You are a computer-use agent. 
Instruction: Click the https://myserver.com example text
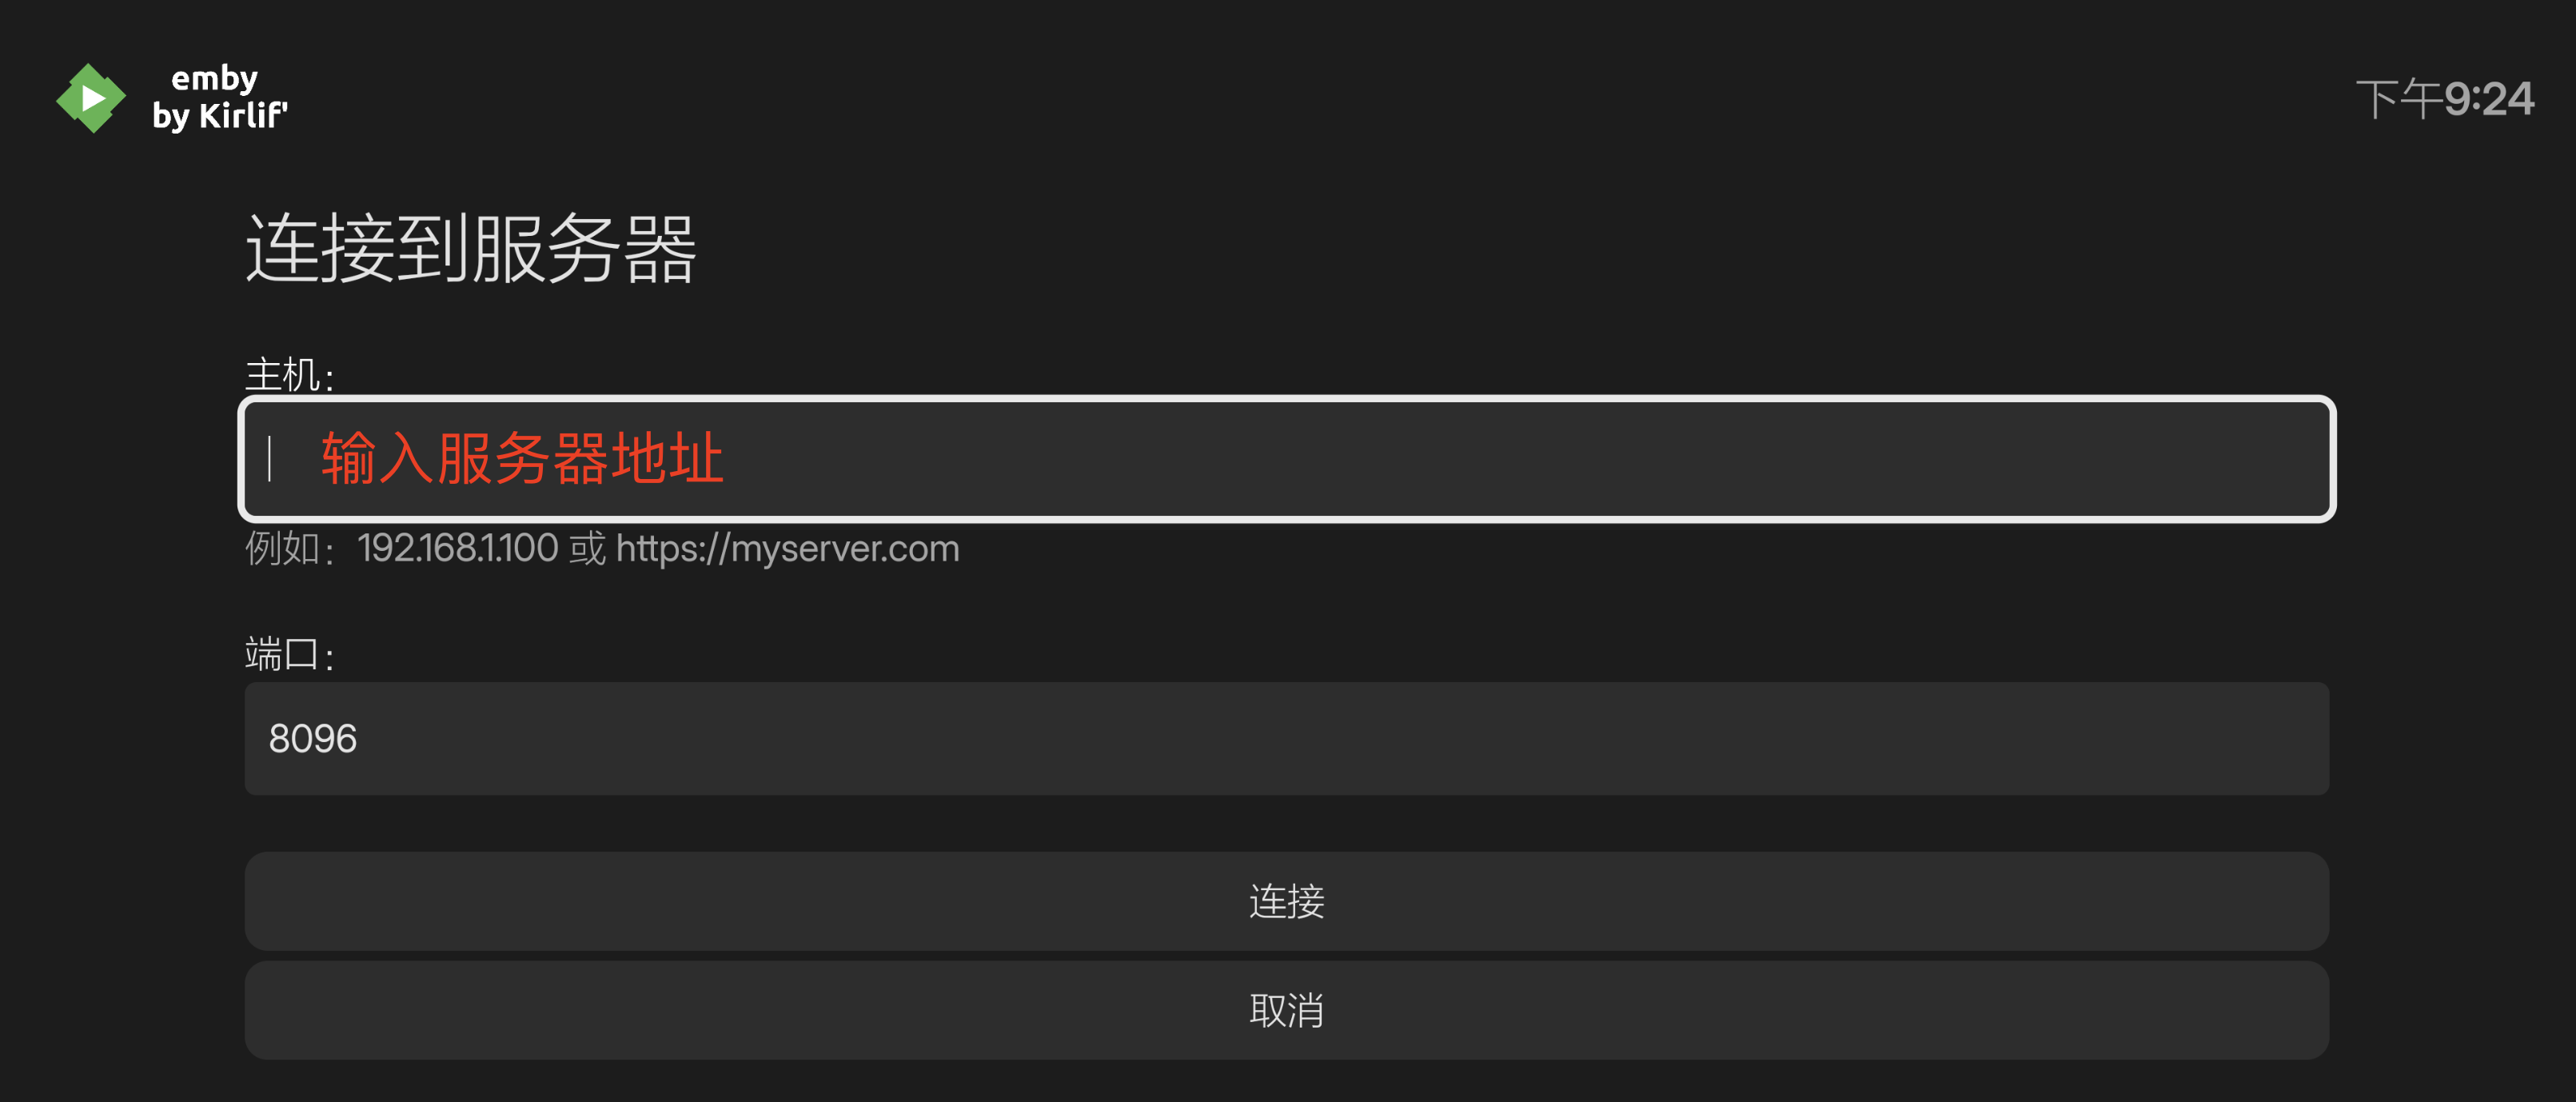pyautogui.click(x=788, y=548)
